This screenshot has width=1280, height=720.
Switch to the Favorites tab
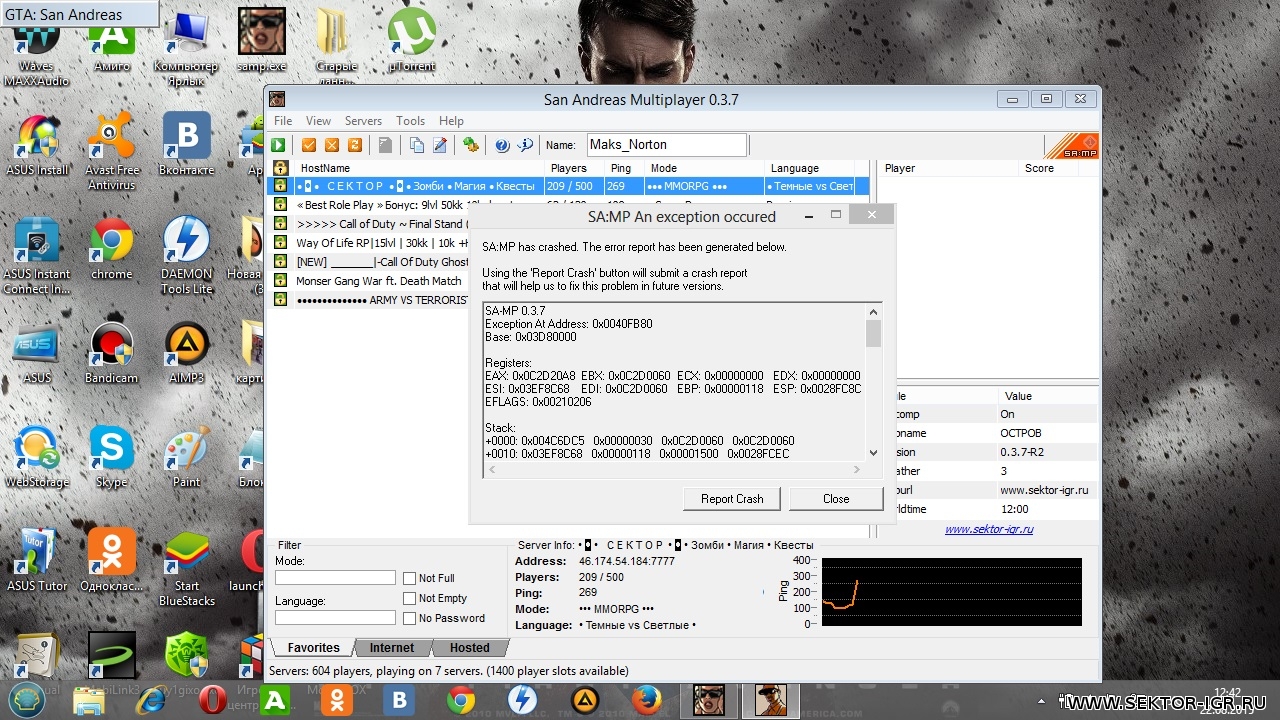point(314,648)
